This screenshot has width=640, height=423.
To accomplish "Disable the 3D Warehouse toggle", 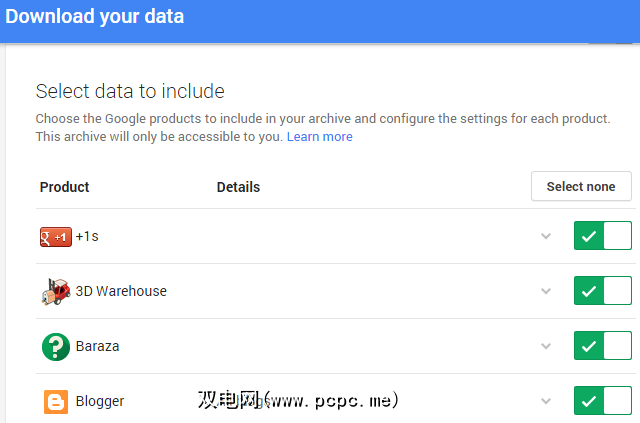I will [x=602, y=291].
